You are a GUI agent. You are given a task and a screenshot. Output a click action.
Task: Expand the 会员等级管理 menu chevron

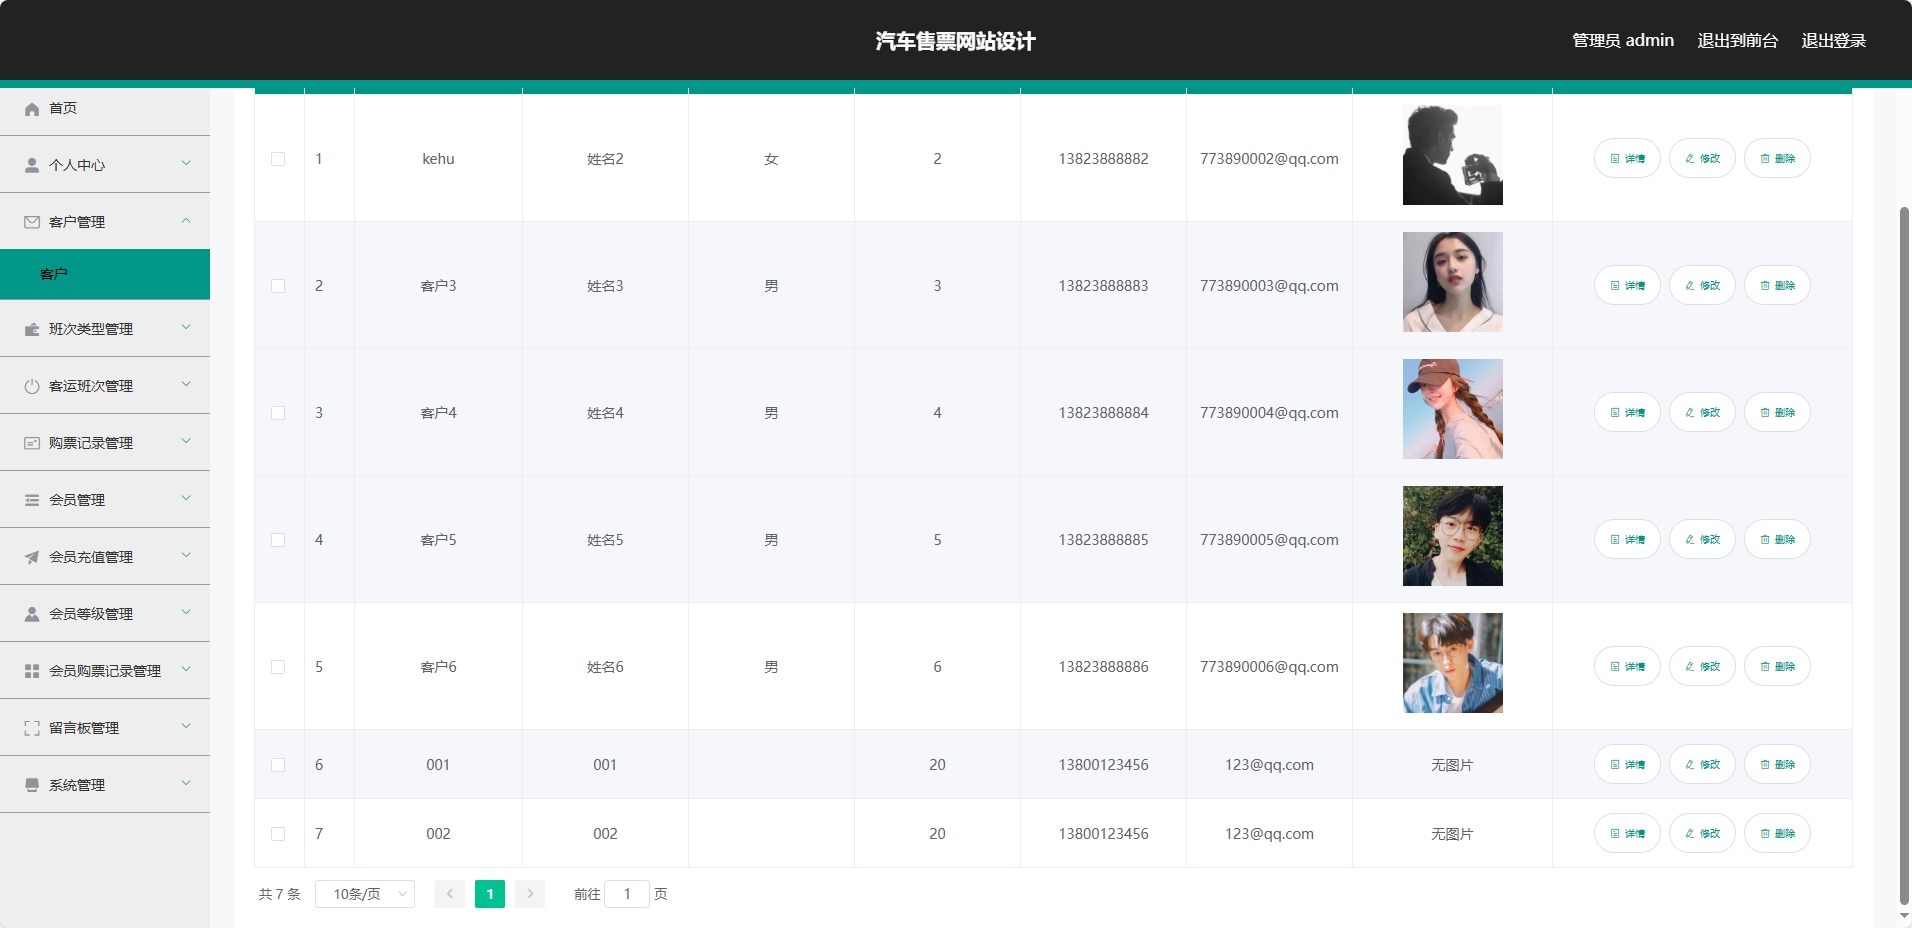point(186,613)
